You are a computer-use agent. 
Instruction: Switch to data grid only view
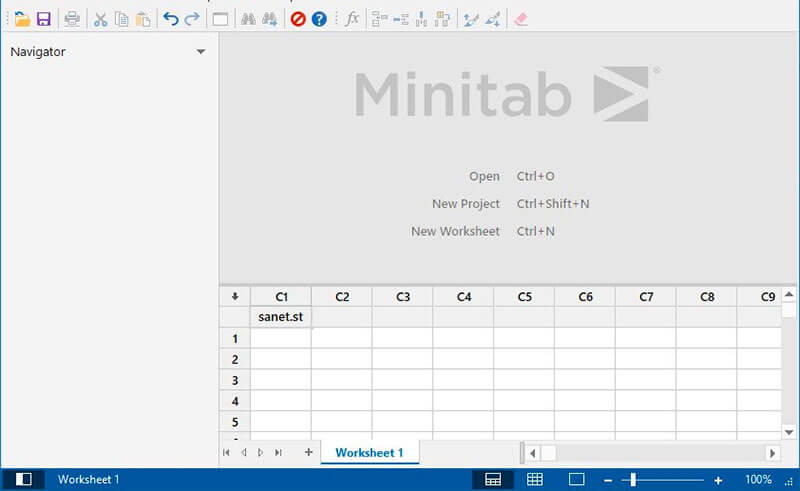point(535,479)
